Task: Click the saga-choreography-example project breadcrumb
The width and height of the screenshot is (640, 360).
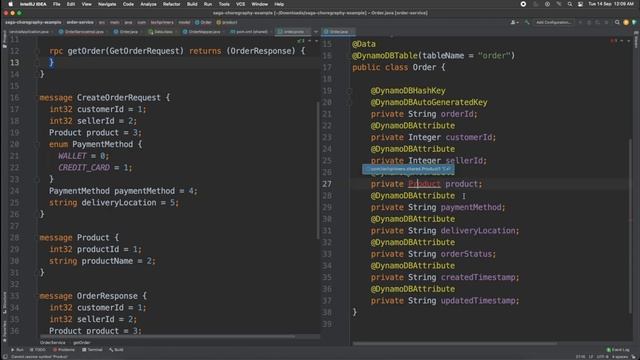Action: click(33, 22)
